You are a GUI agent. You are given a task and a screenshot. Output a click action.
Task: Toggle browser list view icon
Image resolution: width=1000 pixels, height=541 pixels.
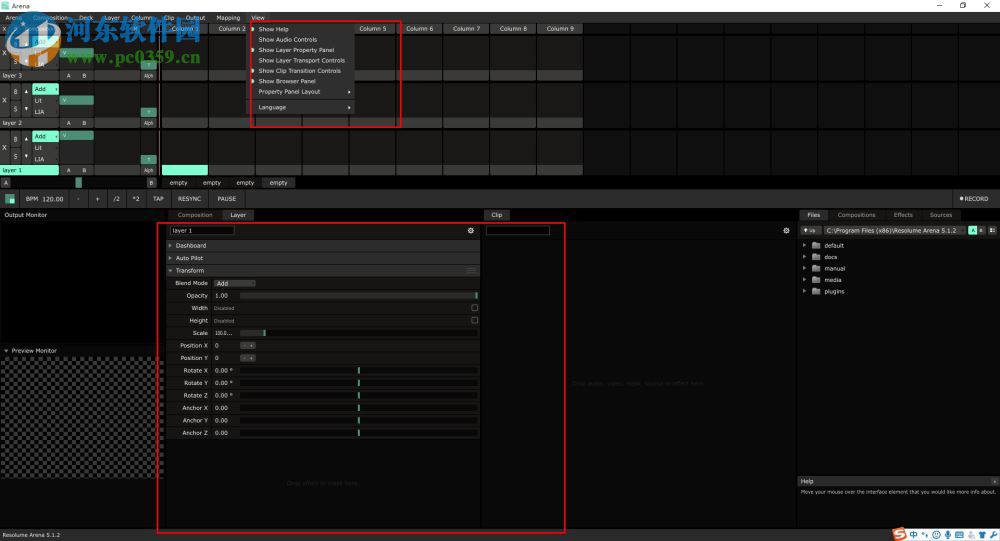[x=992, y=230]
